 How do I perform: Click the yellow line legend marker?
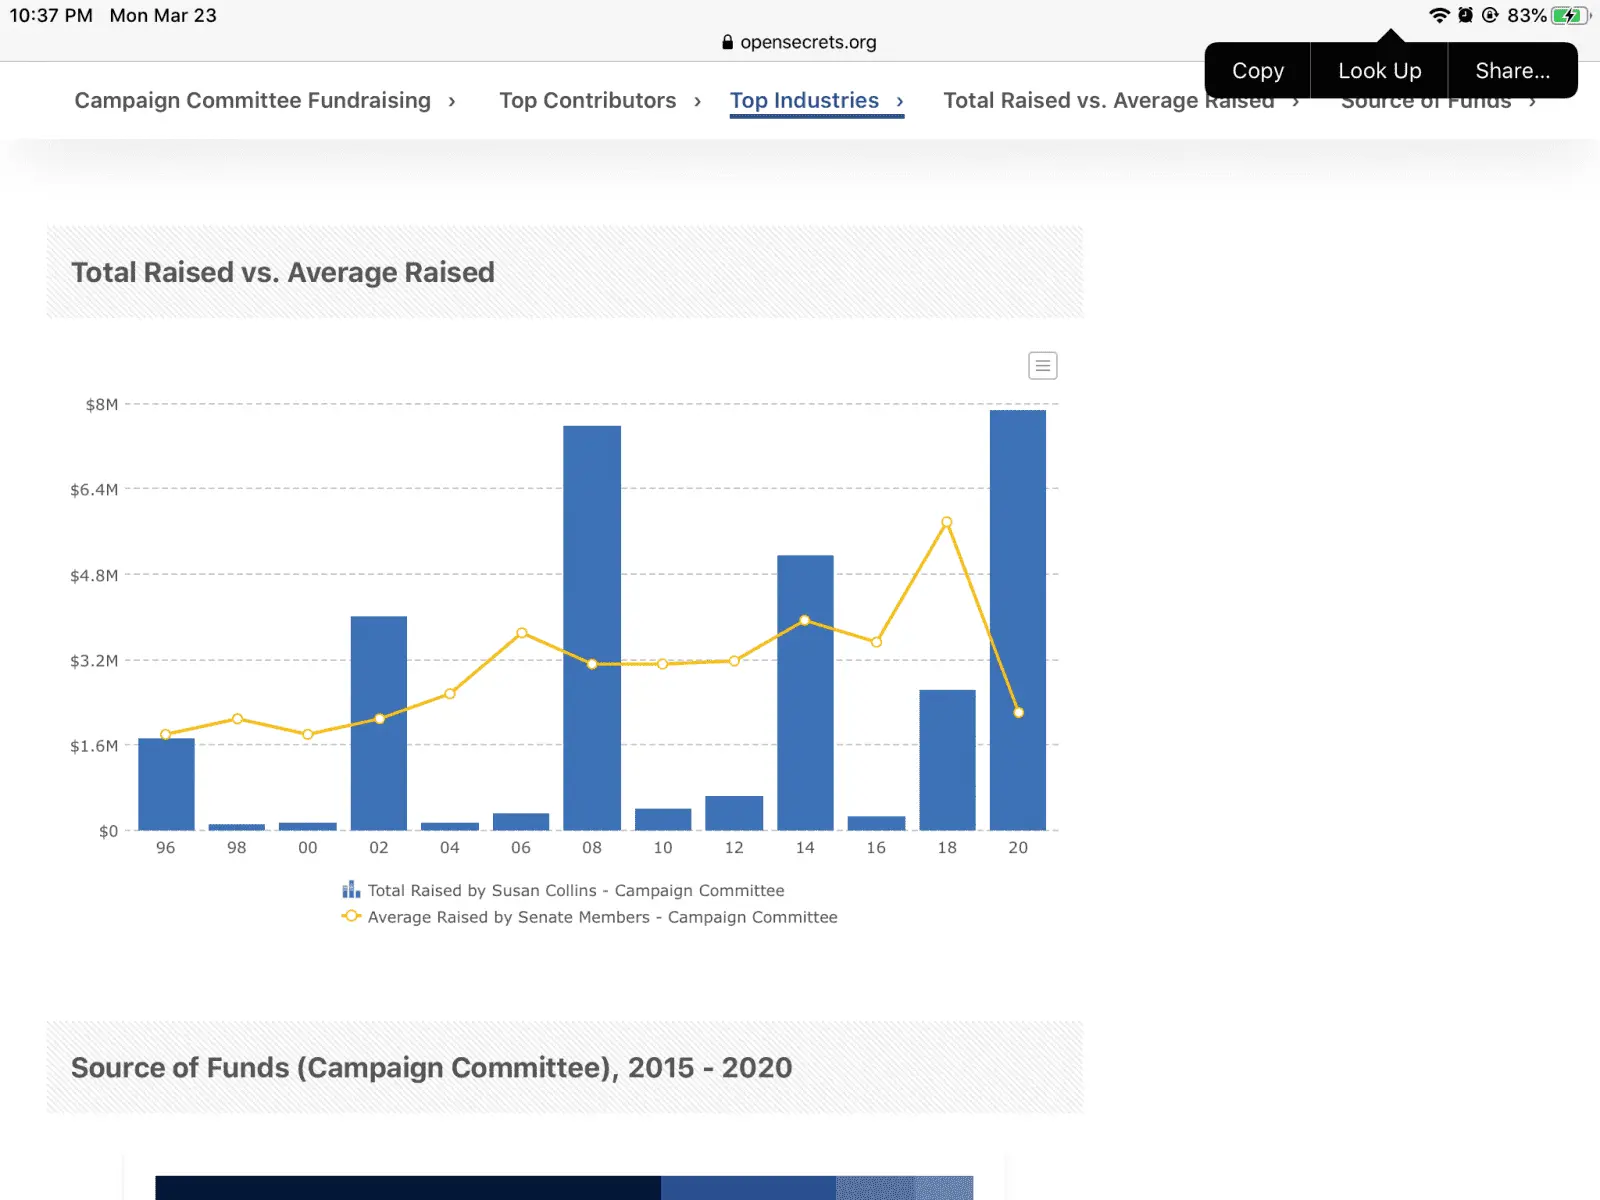(351, 917)
